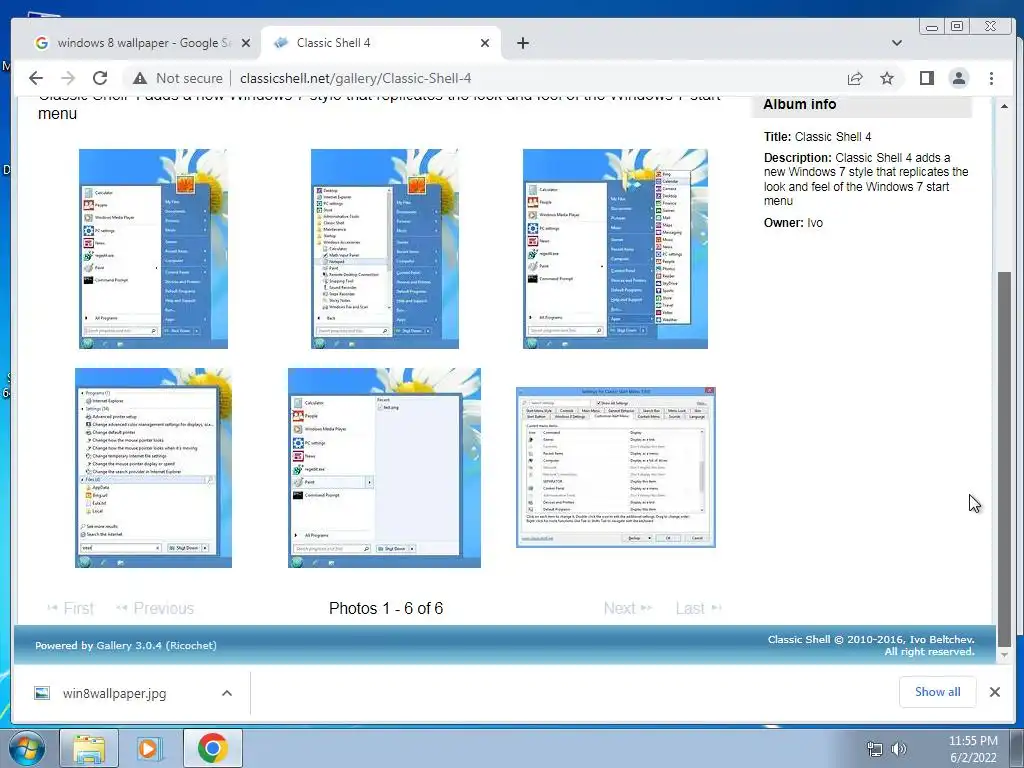Click the Owner: Ivo text
This screenshot has width=1024, height=768.
[x=793, y=223]
